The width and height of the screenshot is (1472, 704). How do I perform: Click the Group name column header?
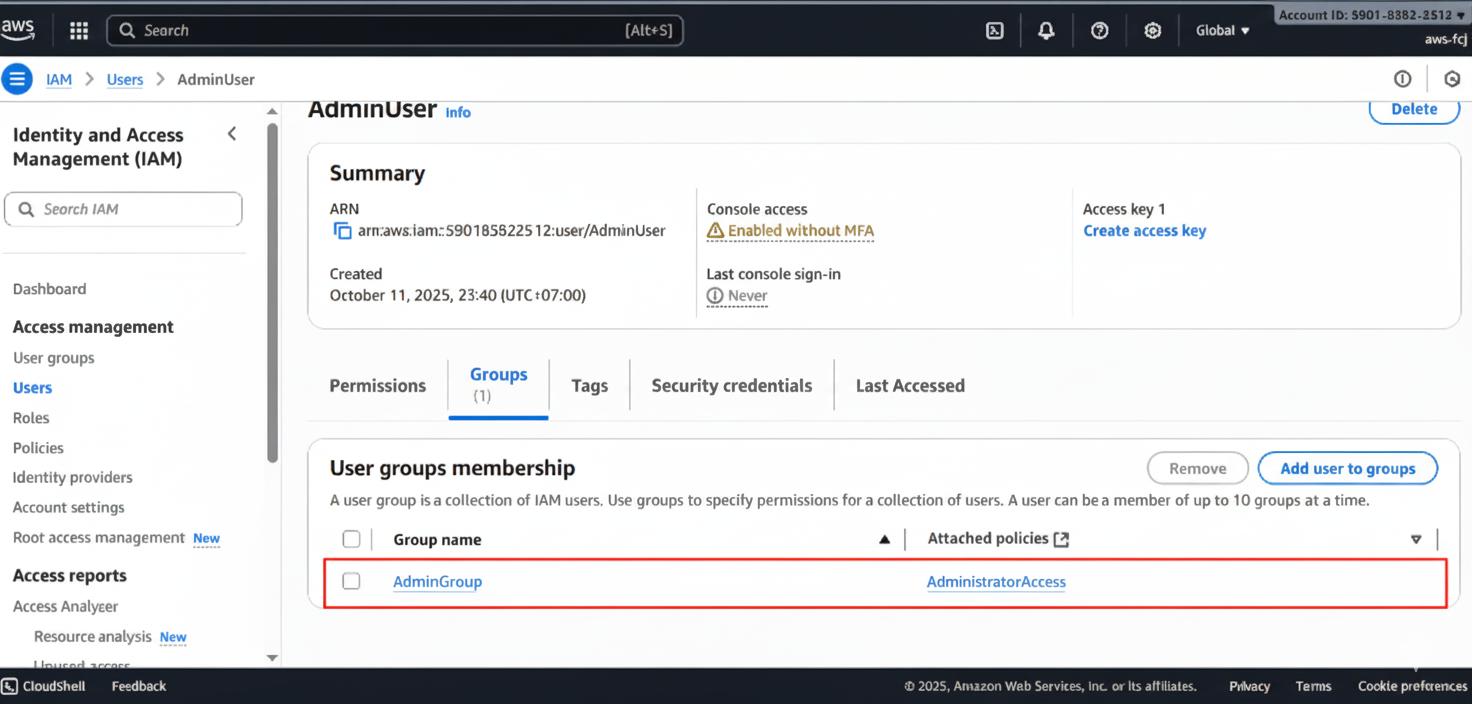(437, 540)
